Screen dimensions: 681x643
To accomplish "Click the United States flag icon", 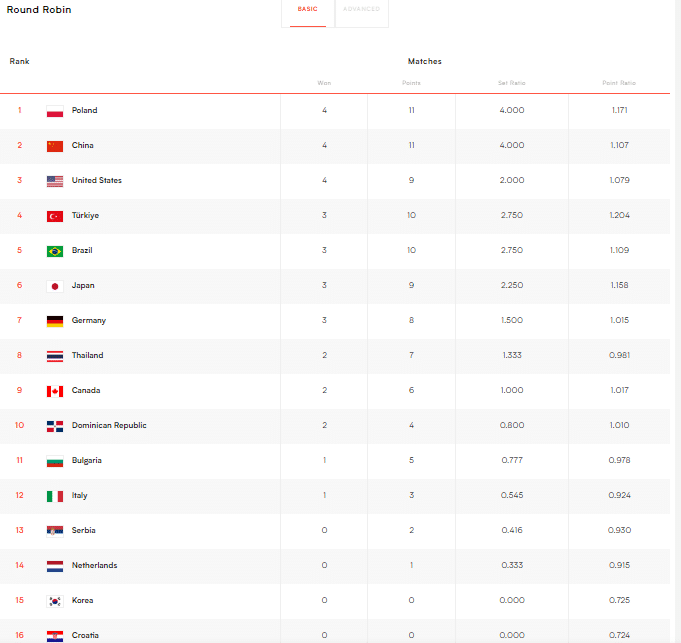I will point(55,181).
